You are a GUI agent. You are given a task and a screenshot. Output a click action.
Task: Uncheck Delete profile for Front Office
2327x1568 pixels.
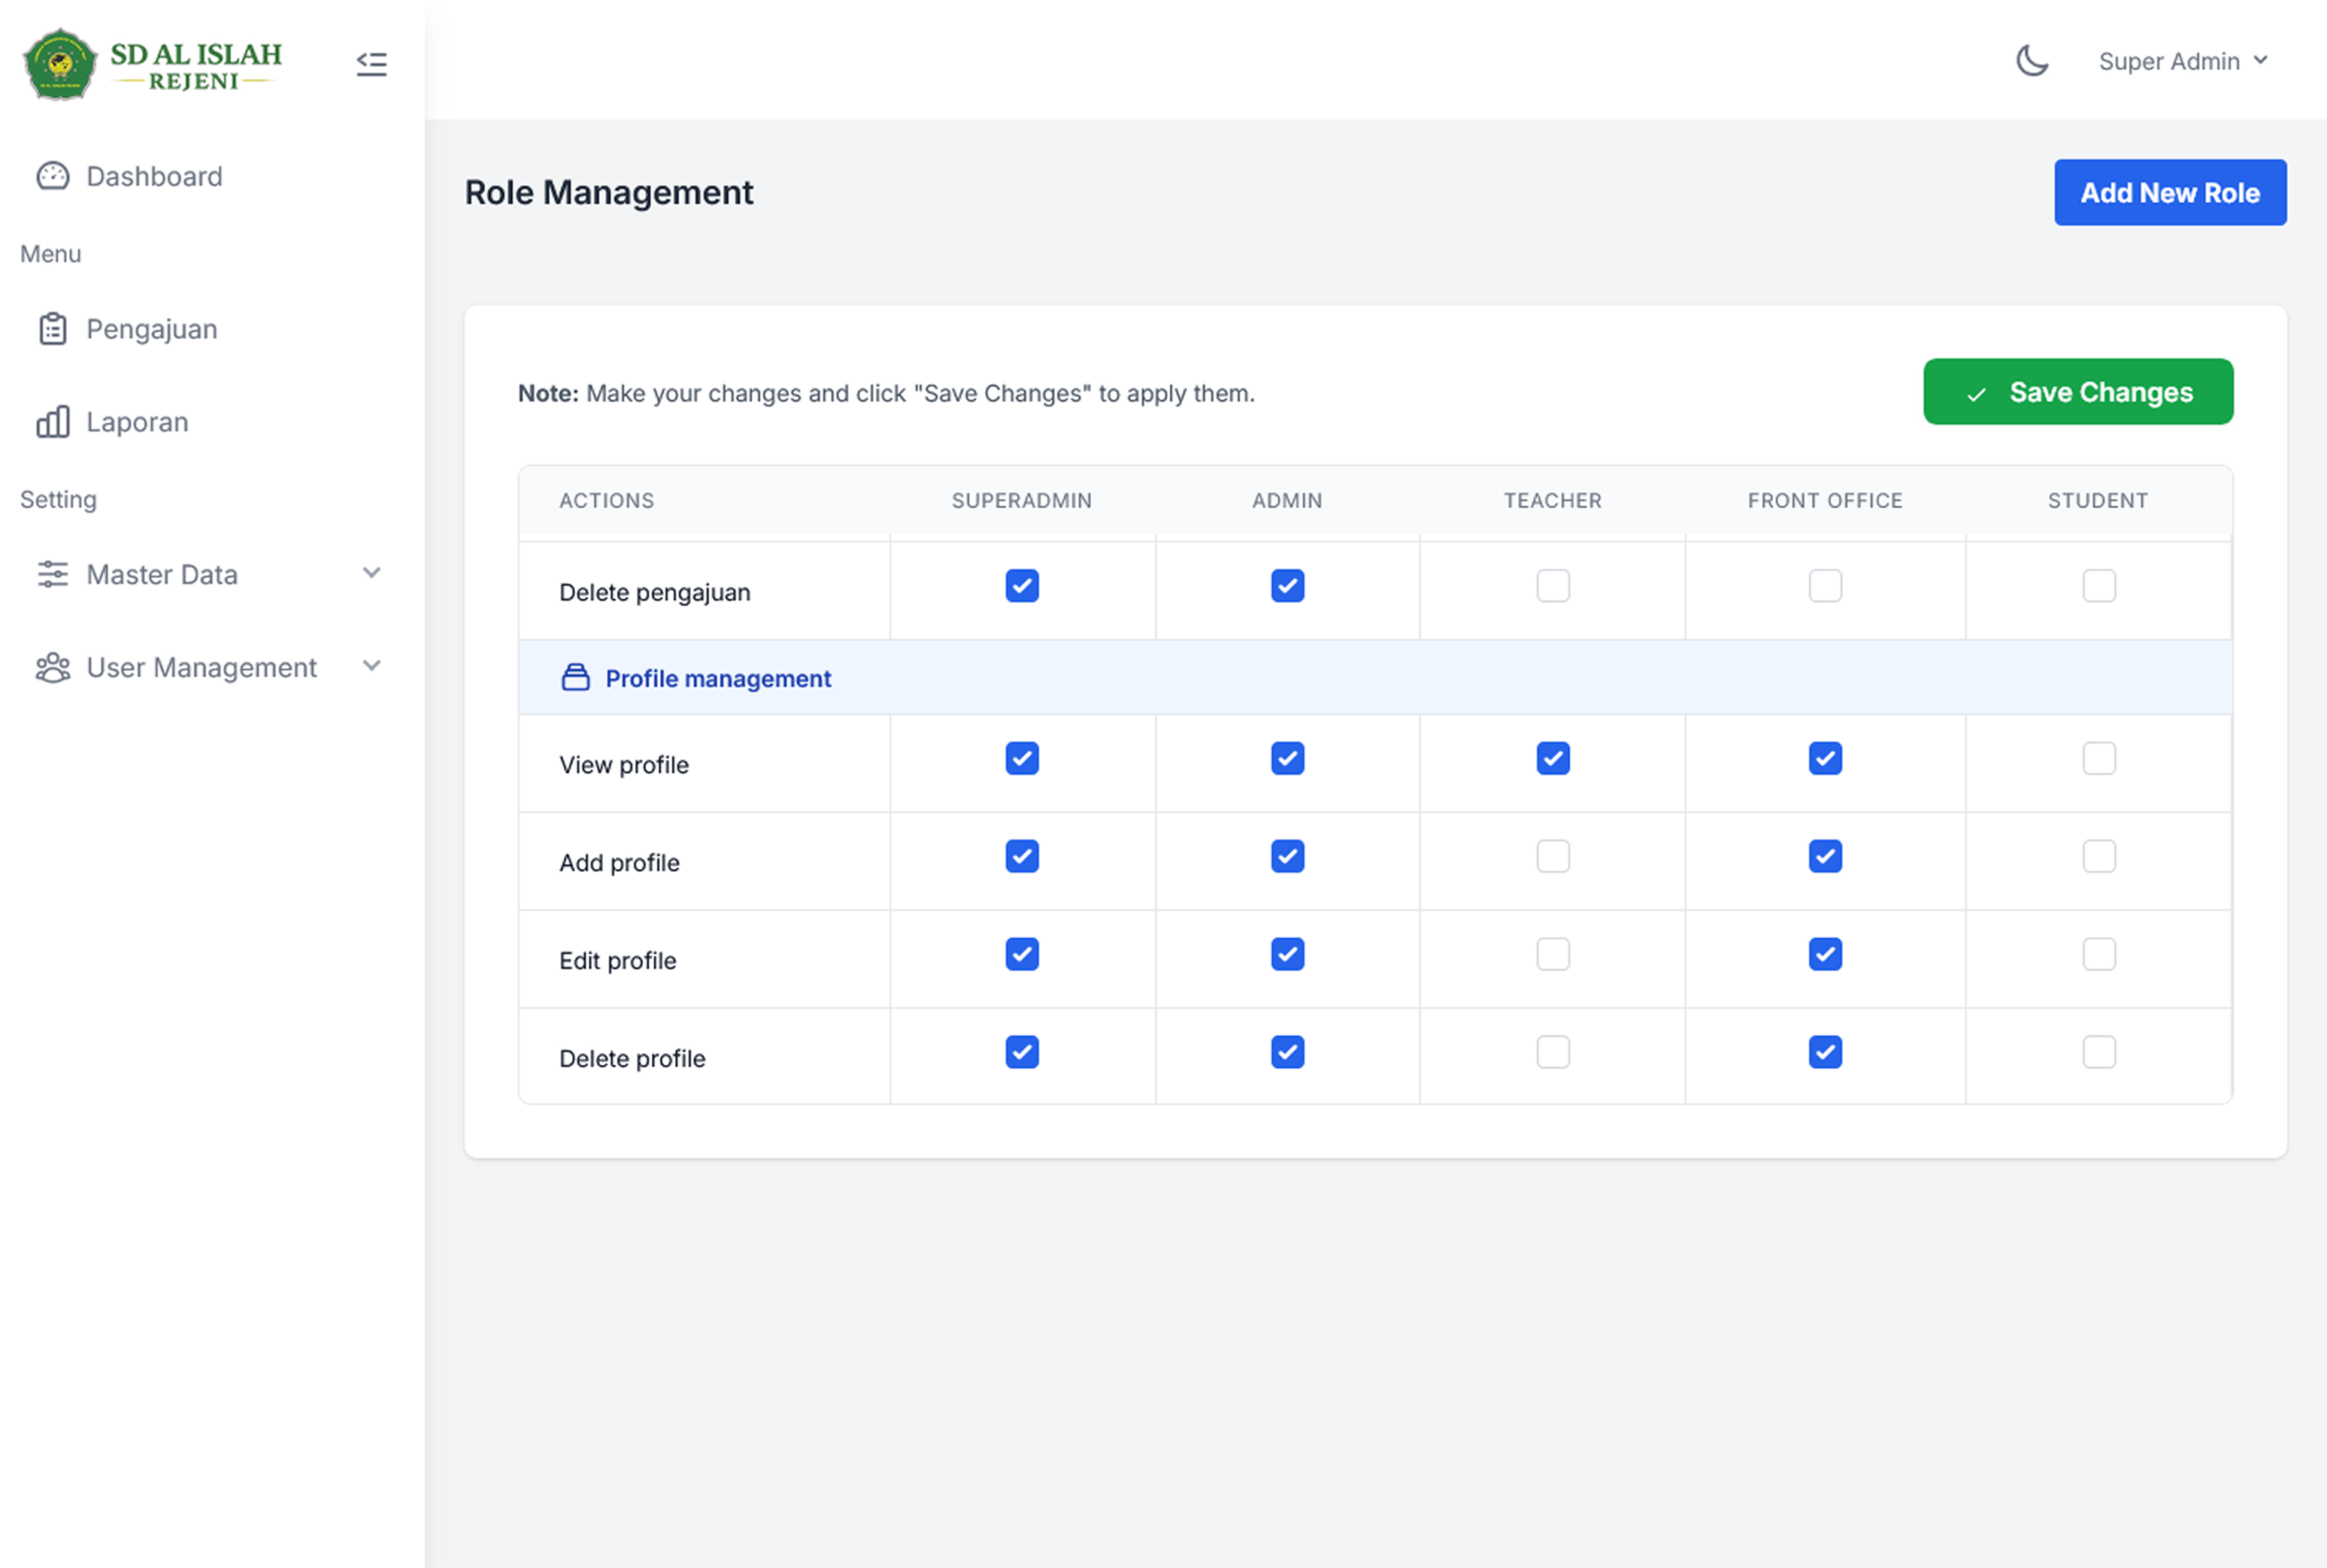point(1825,1053)
